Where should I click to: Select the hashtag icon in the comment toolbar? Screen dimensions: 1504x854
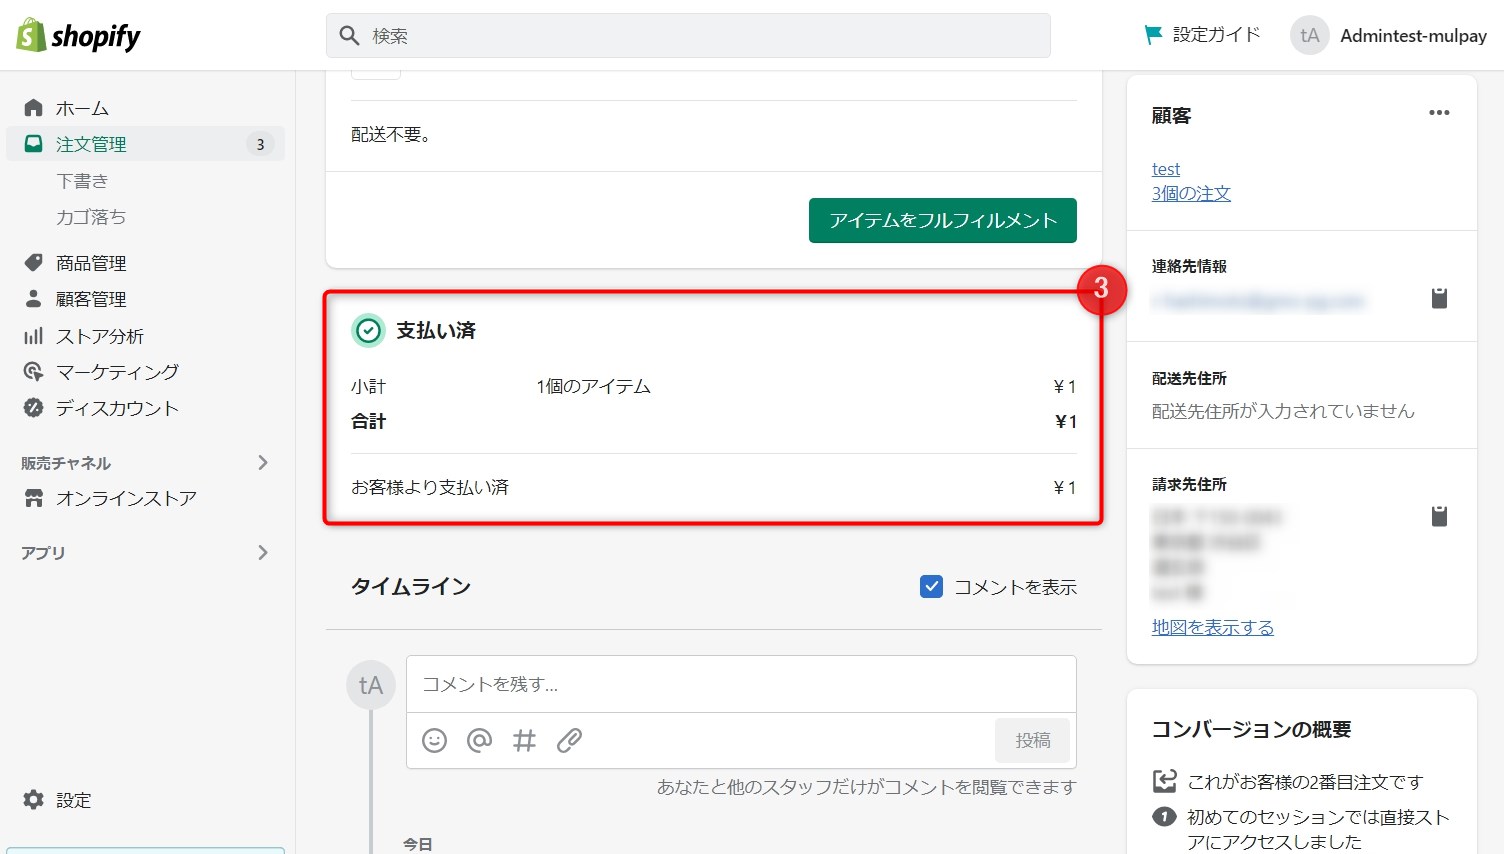(524, 740)
